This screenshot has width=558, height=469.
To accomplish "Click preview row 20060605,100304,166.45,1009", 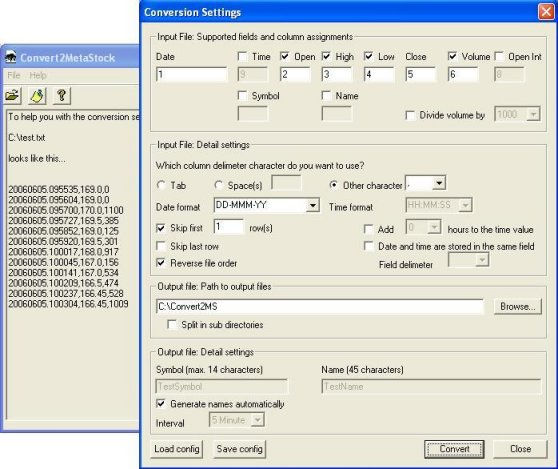I will coord(68,304).
